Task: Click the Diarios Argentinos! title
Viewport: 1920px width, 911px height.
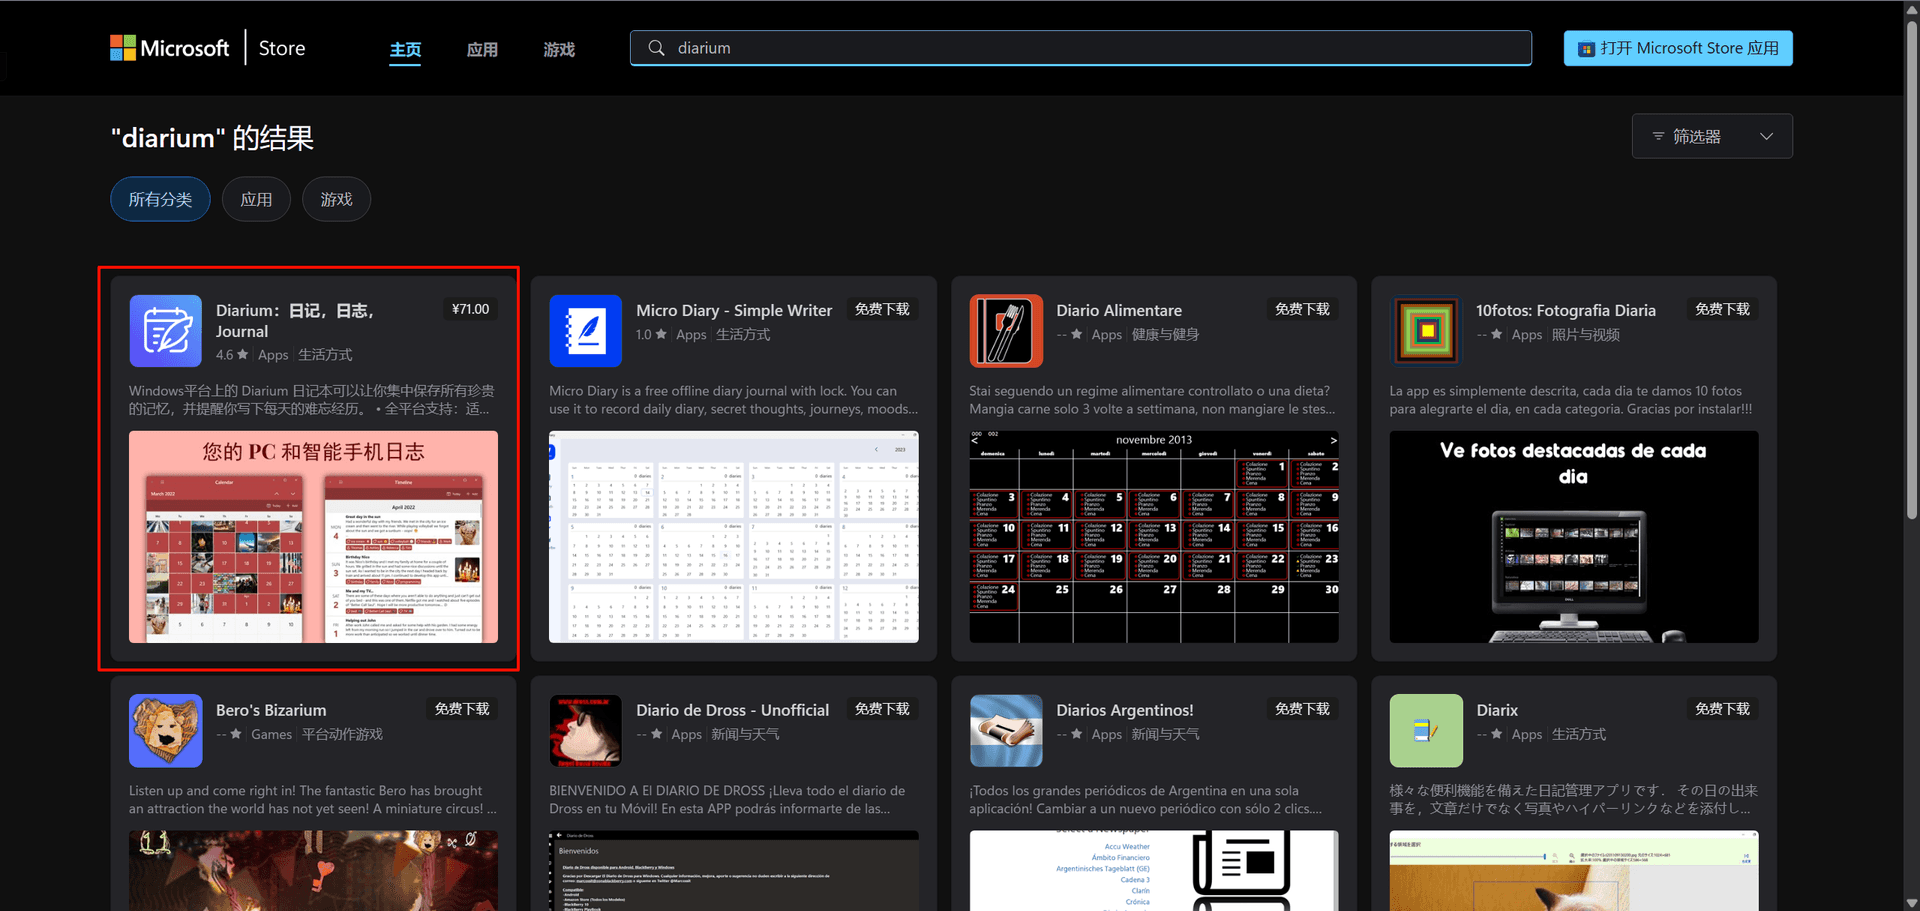Action: click(x=1125, y=710)
